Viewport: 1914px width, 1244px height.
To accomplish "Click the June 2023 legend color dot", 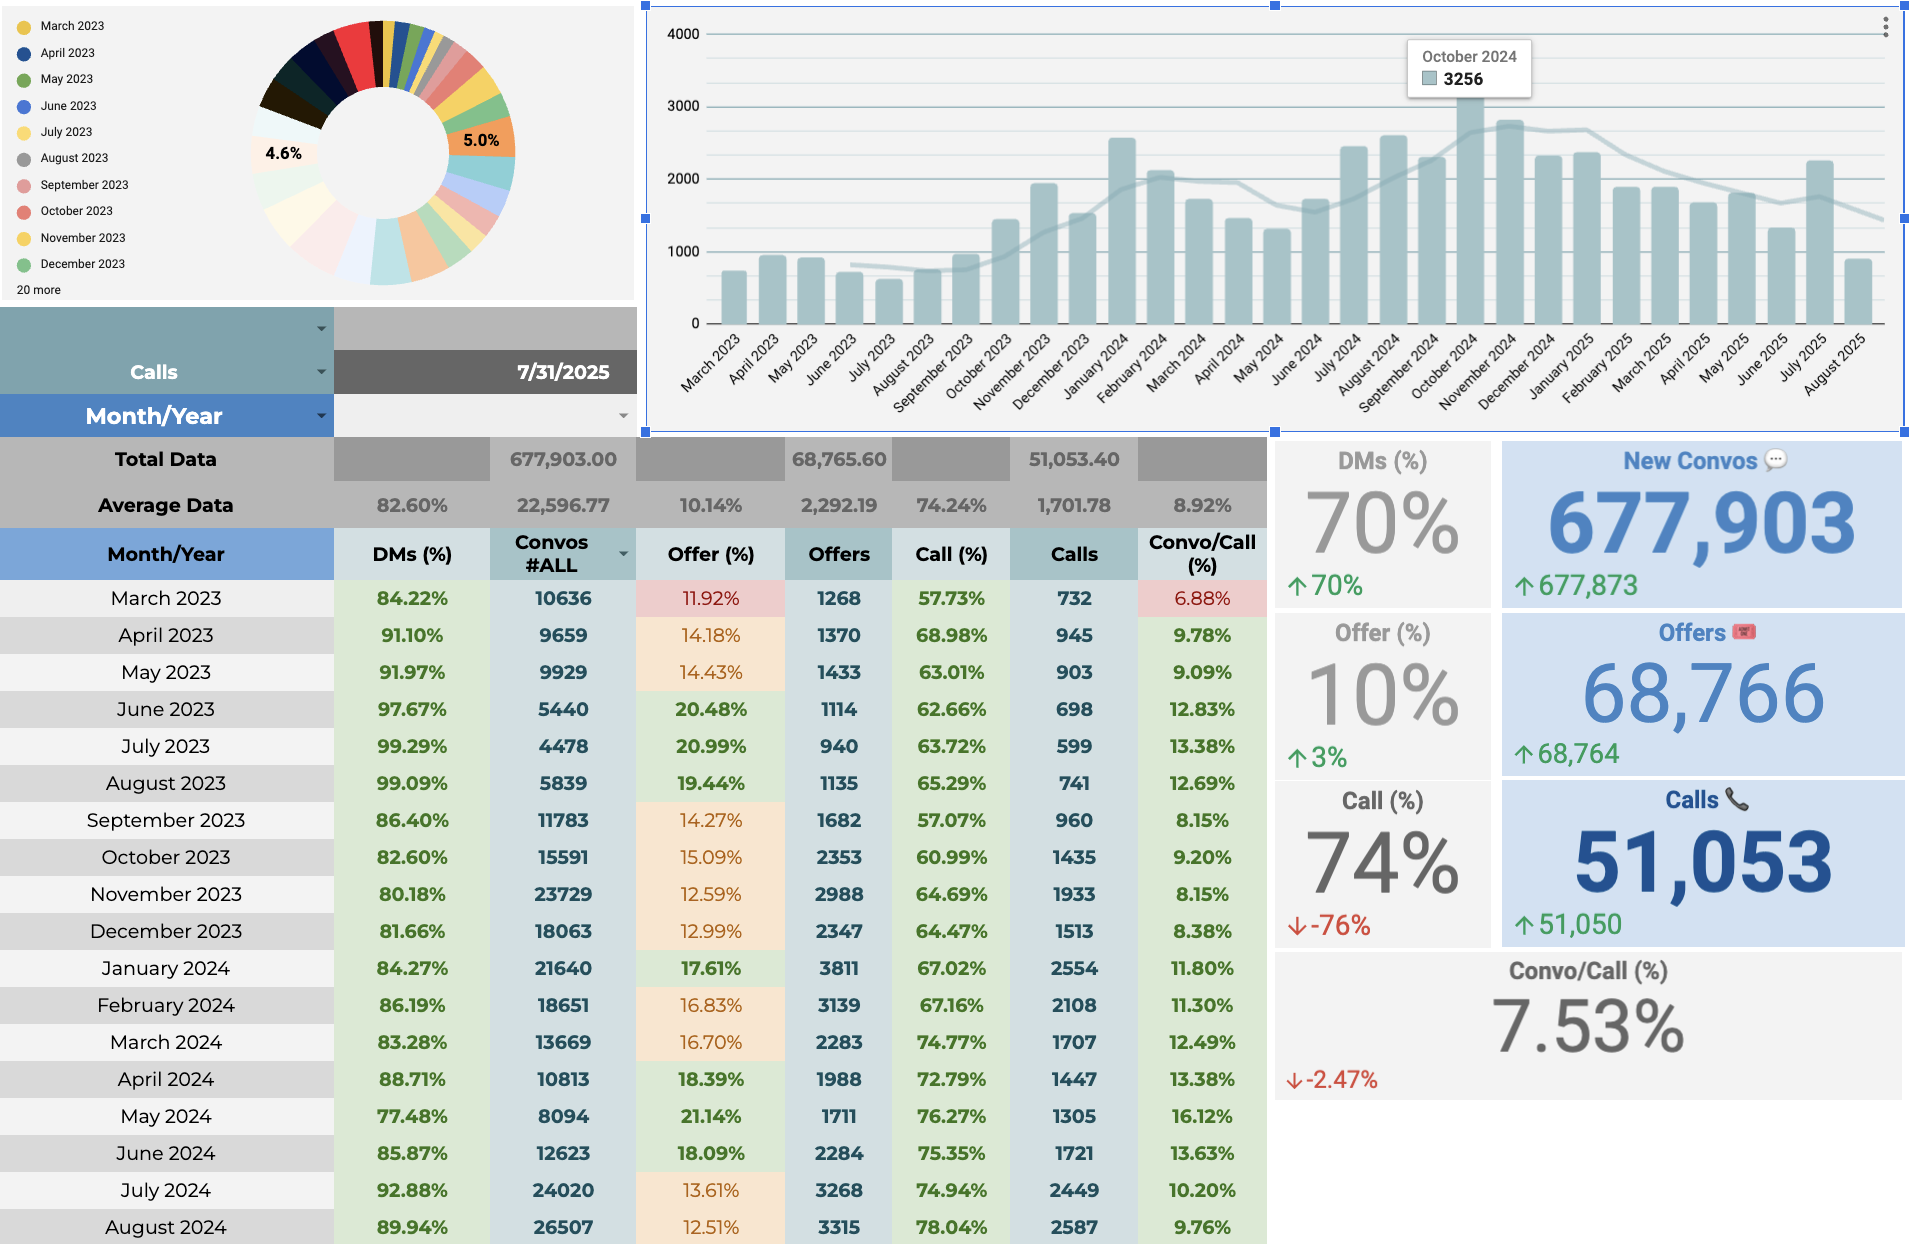I will click(x=24, y=106).
